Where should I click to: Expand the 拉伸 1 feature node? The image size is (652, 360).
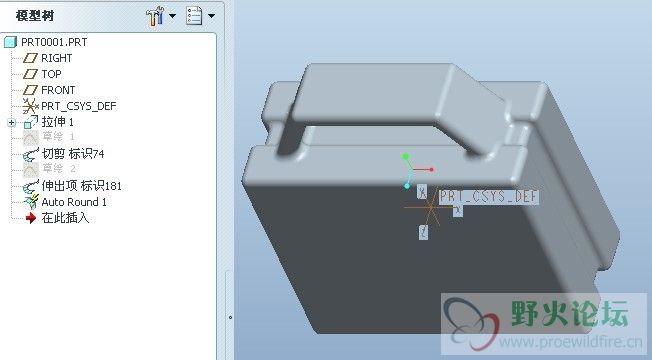point(12,122)
